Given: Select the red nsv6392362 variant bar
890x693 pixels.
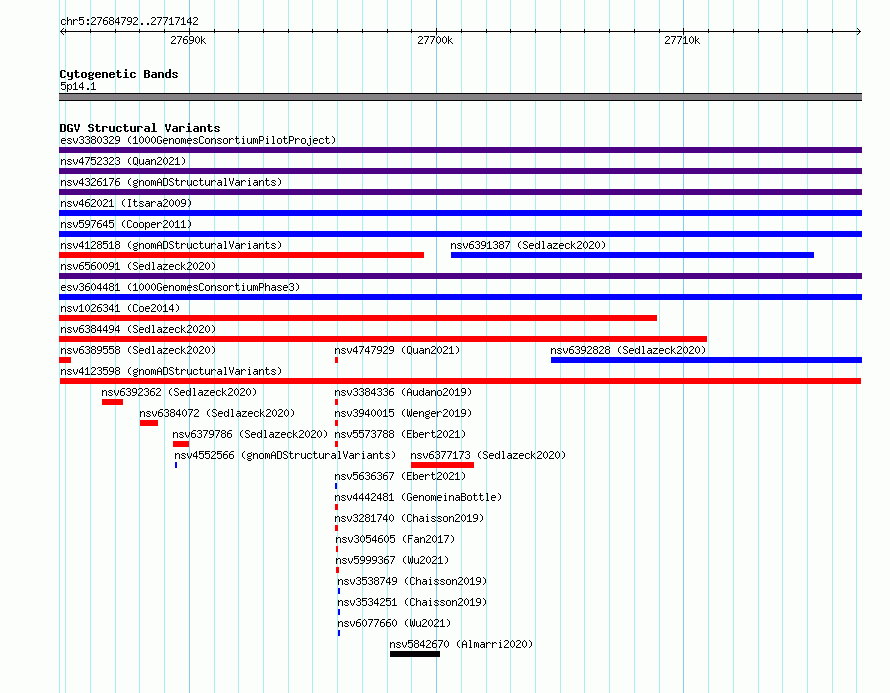Looking at the screenshot, I should pos(112,402).
